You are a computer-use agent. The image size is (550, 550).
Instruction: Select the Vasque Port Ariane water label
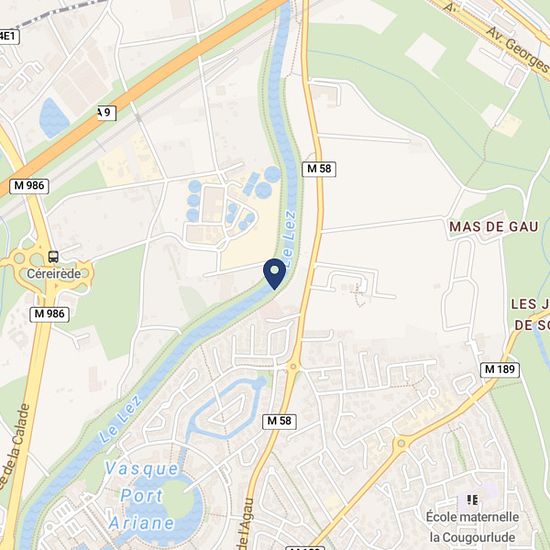[141, 496]
